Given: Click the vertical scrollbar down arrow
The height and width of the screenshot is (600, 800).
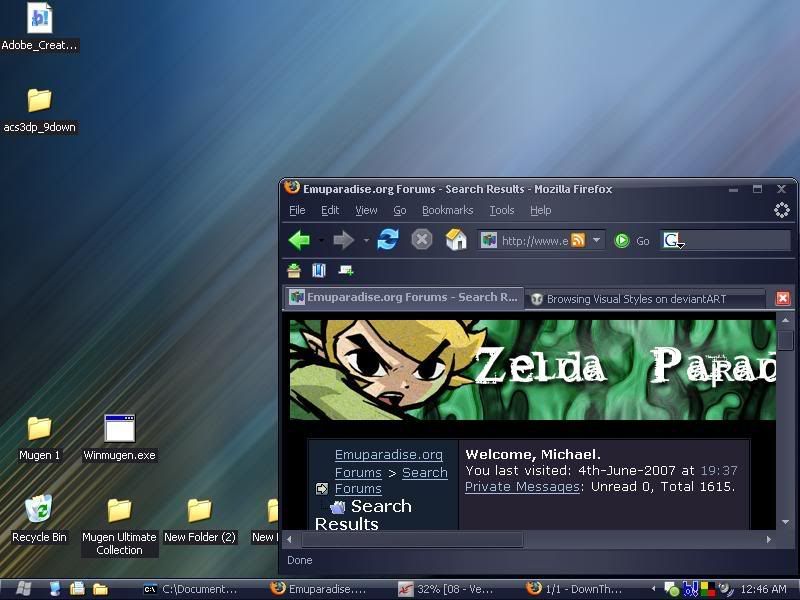Looking at the screenshot, I should [x=785, y=522].
